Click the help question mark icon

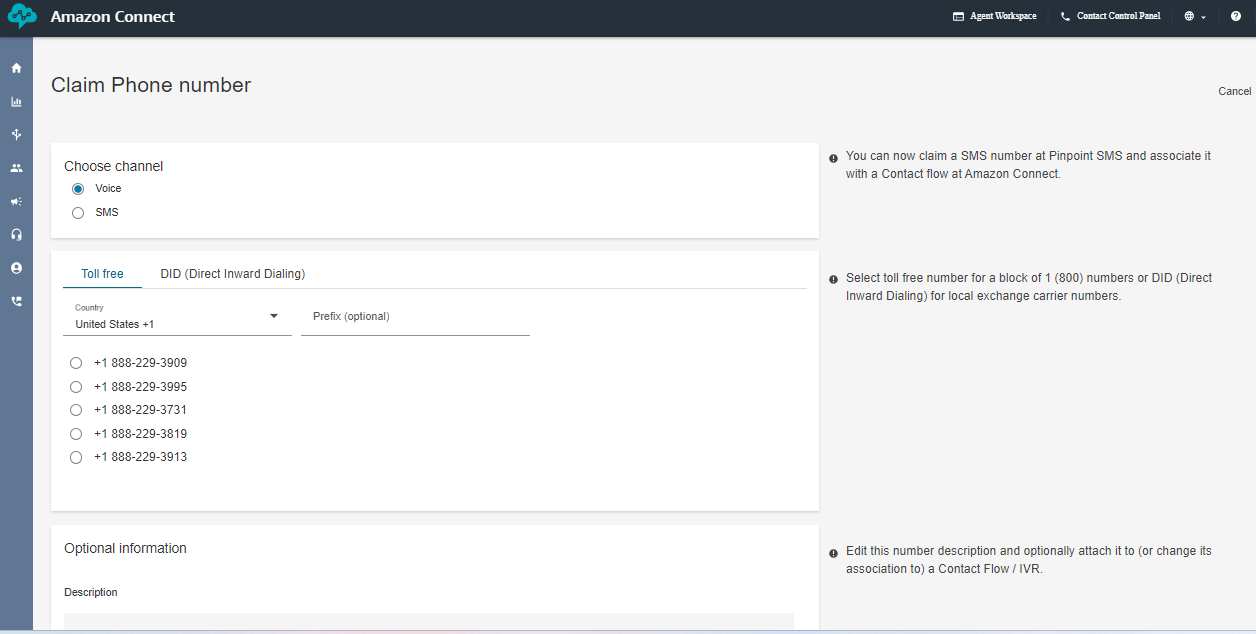(x=1236, y=16)
